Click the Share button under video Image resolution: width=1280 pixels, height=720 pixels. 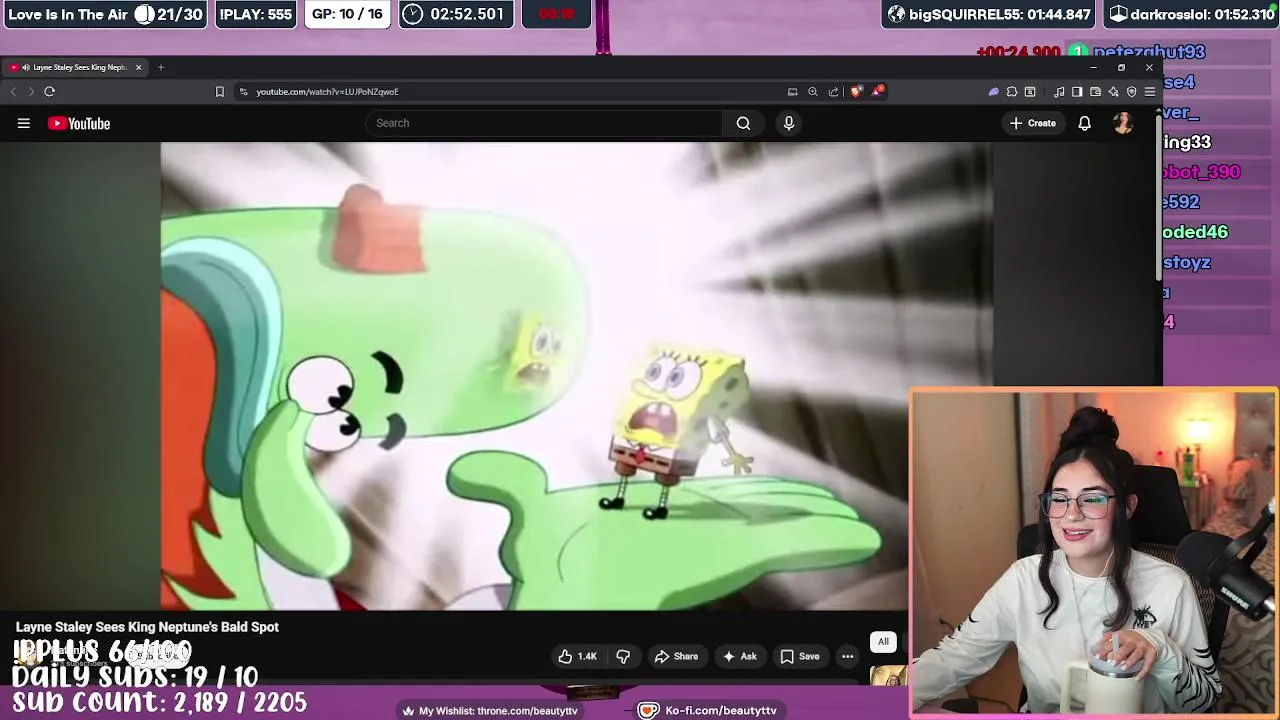(x=676, y=656)
